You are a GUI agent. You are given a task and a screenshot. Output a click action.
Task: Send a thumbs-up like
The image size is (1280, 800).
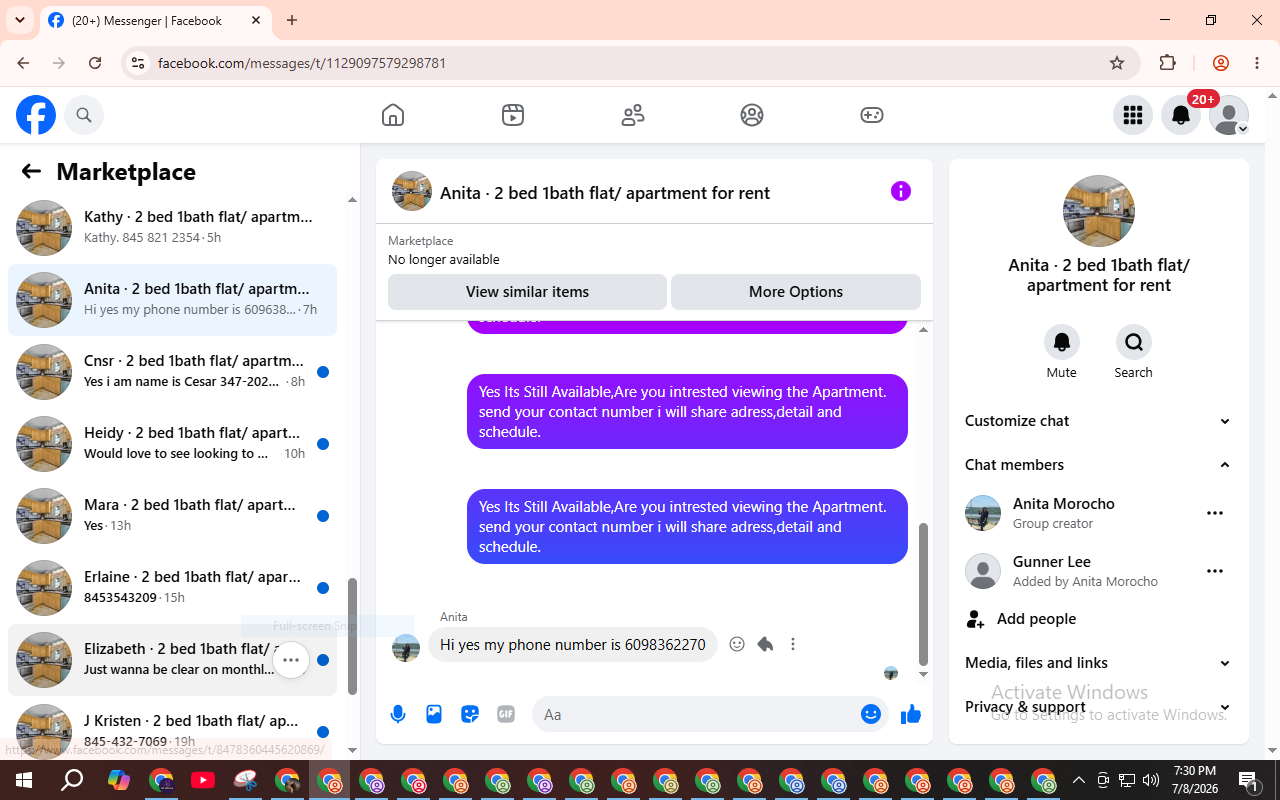[911, 714]
